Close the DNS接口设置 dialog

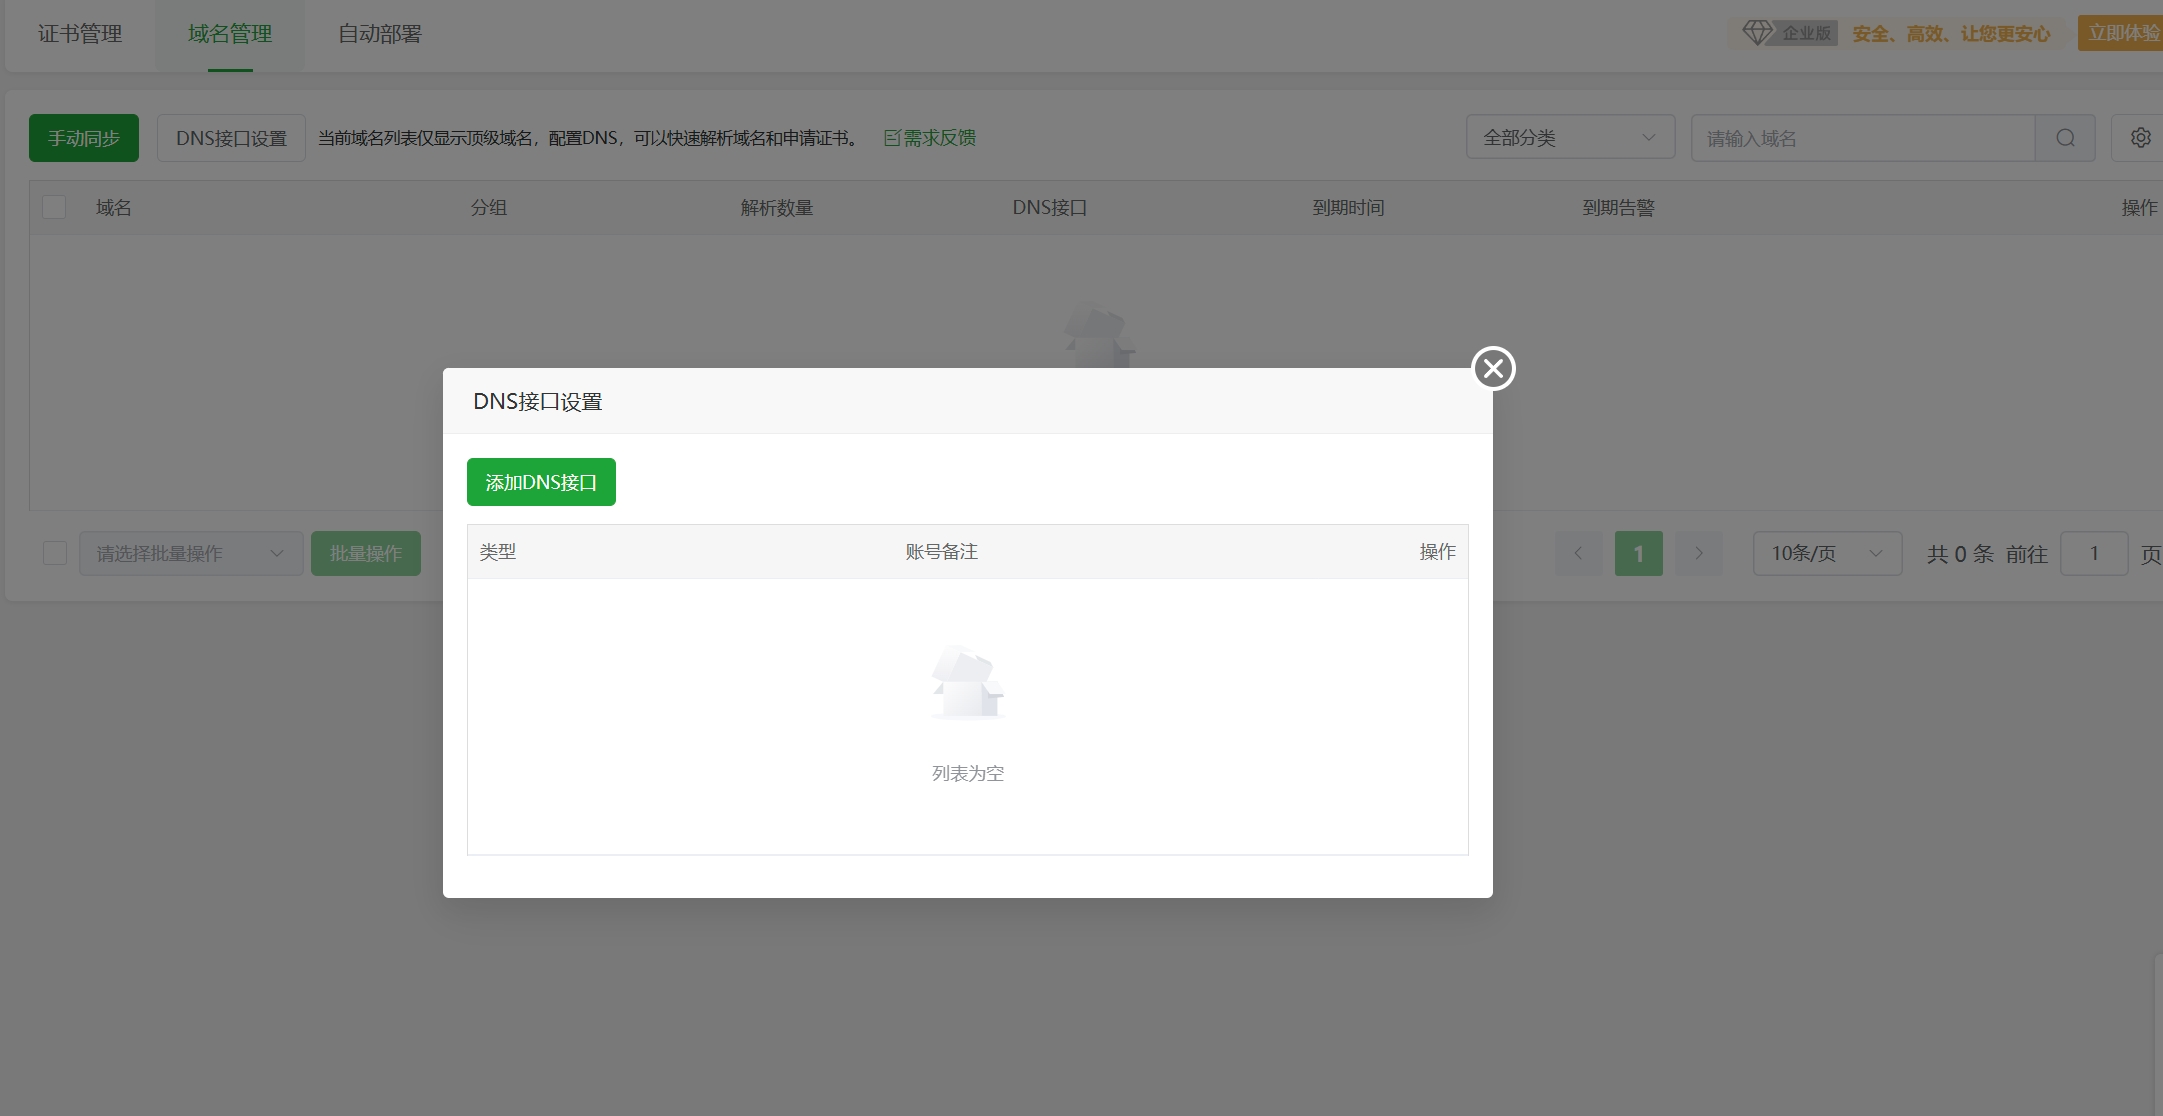click(x=1493, y=369)
